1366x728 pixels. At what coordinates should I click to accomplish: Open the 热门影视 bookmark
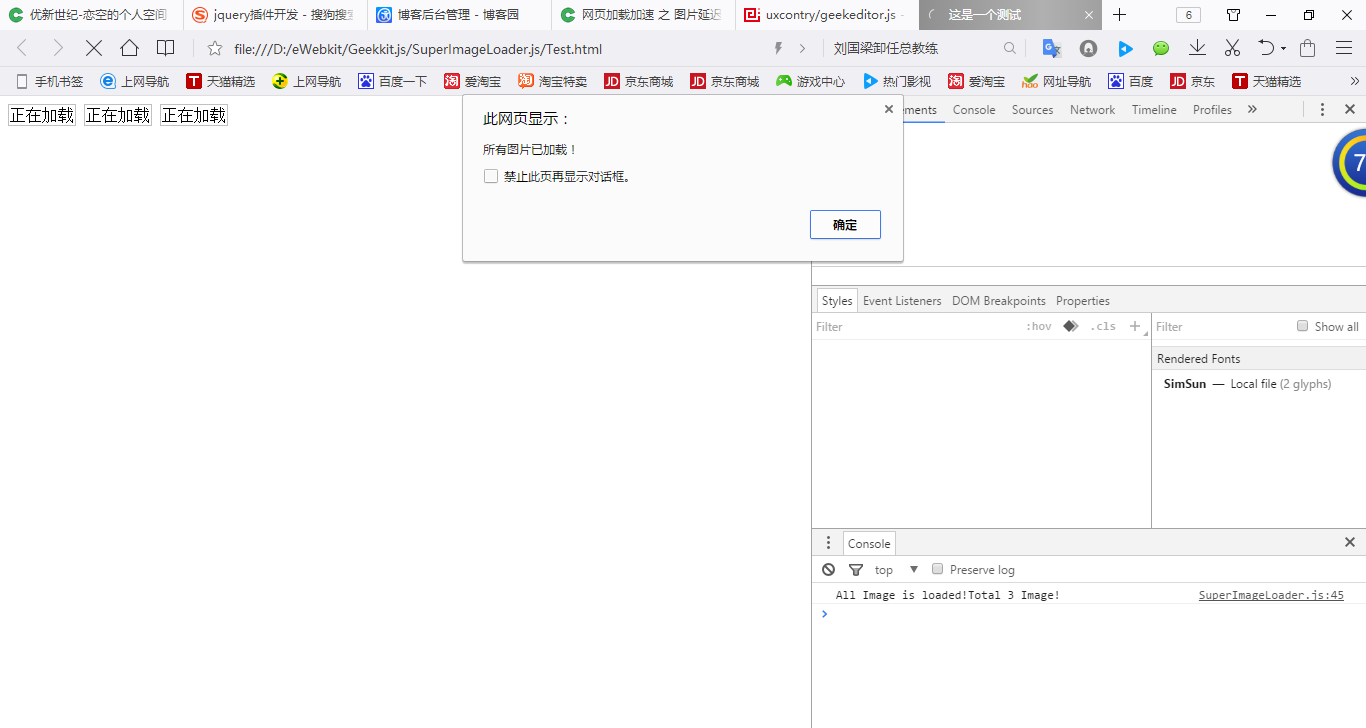897,82
